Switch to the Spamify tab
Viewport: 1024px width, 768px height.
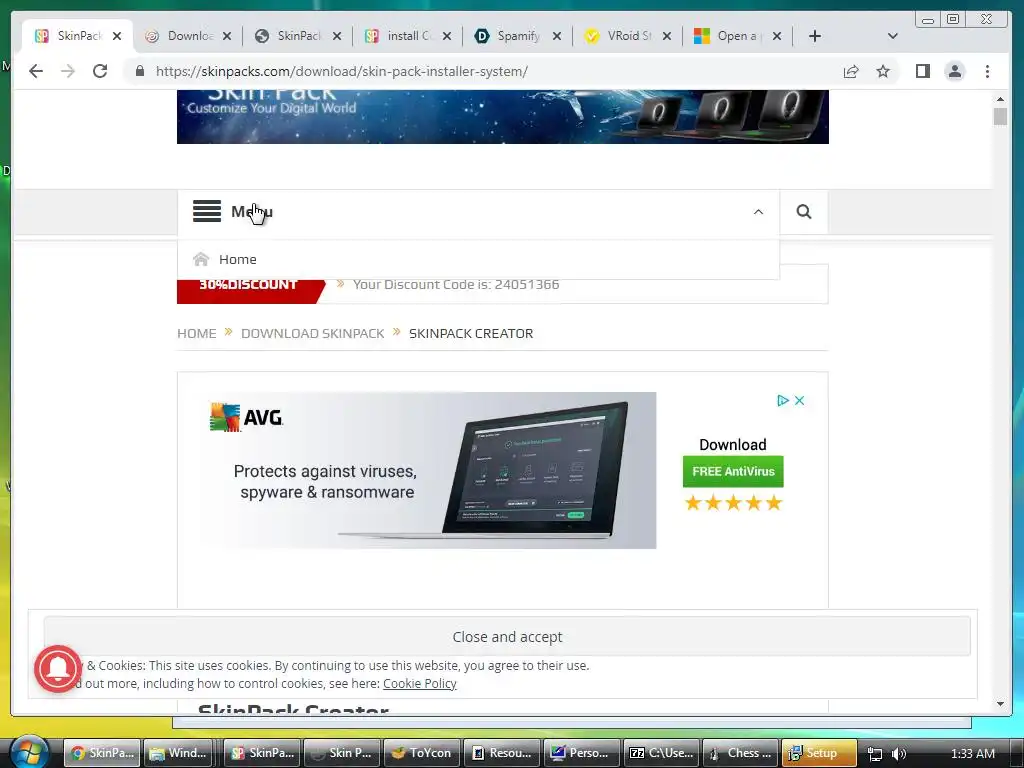pyautogui.click(x=518, y=36)
